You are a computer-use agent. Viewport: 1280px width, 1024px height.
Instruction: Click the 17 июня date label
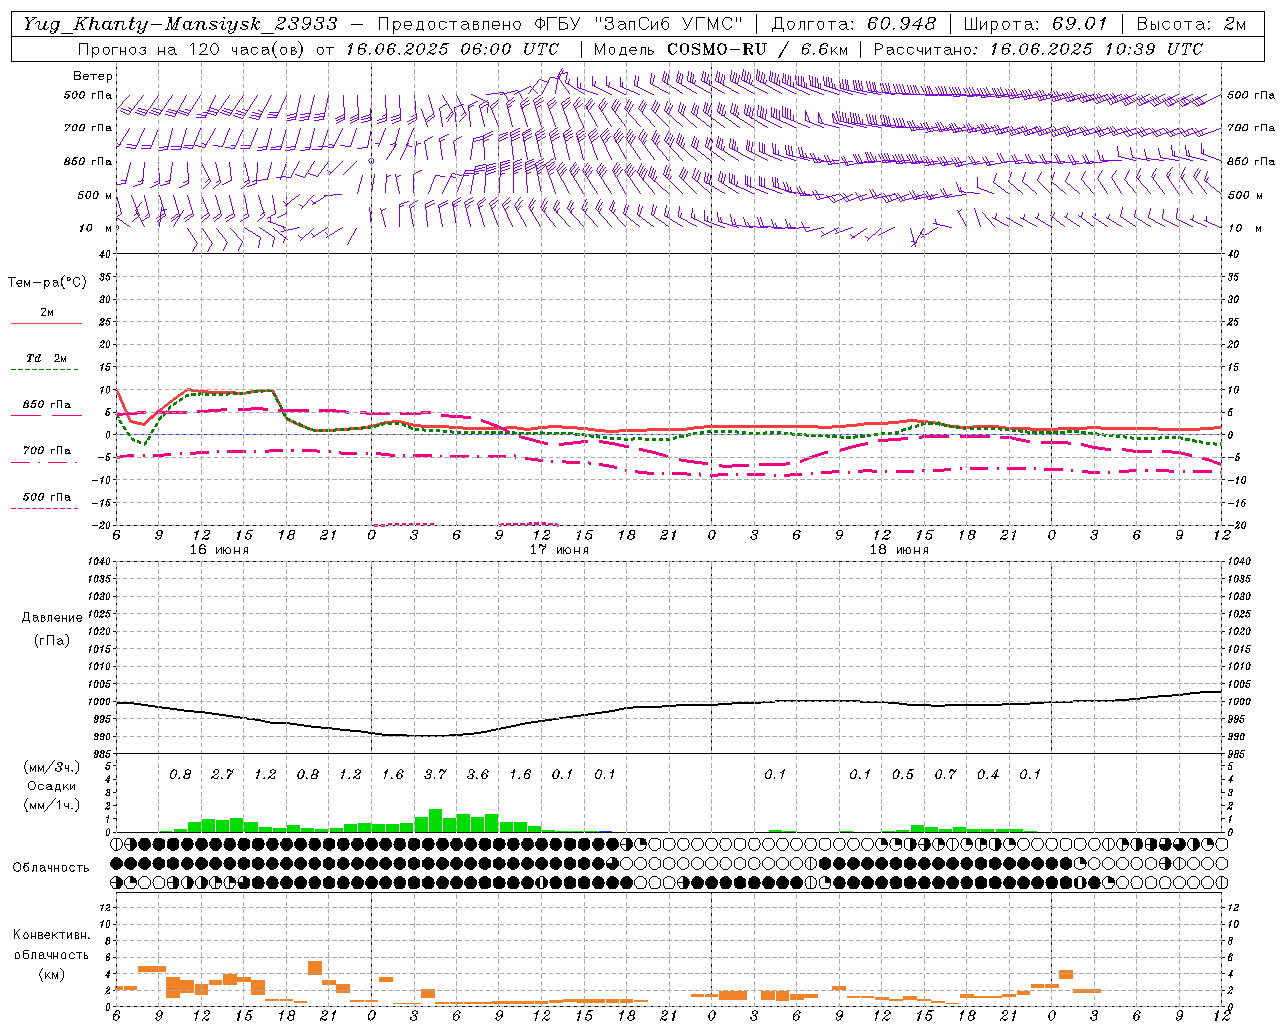[x=559, y=550]
